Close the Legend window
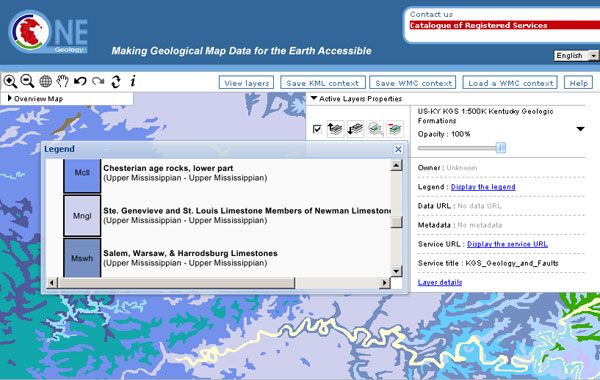 pyautogui.click(x=398, y=149)
